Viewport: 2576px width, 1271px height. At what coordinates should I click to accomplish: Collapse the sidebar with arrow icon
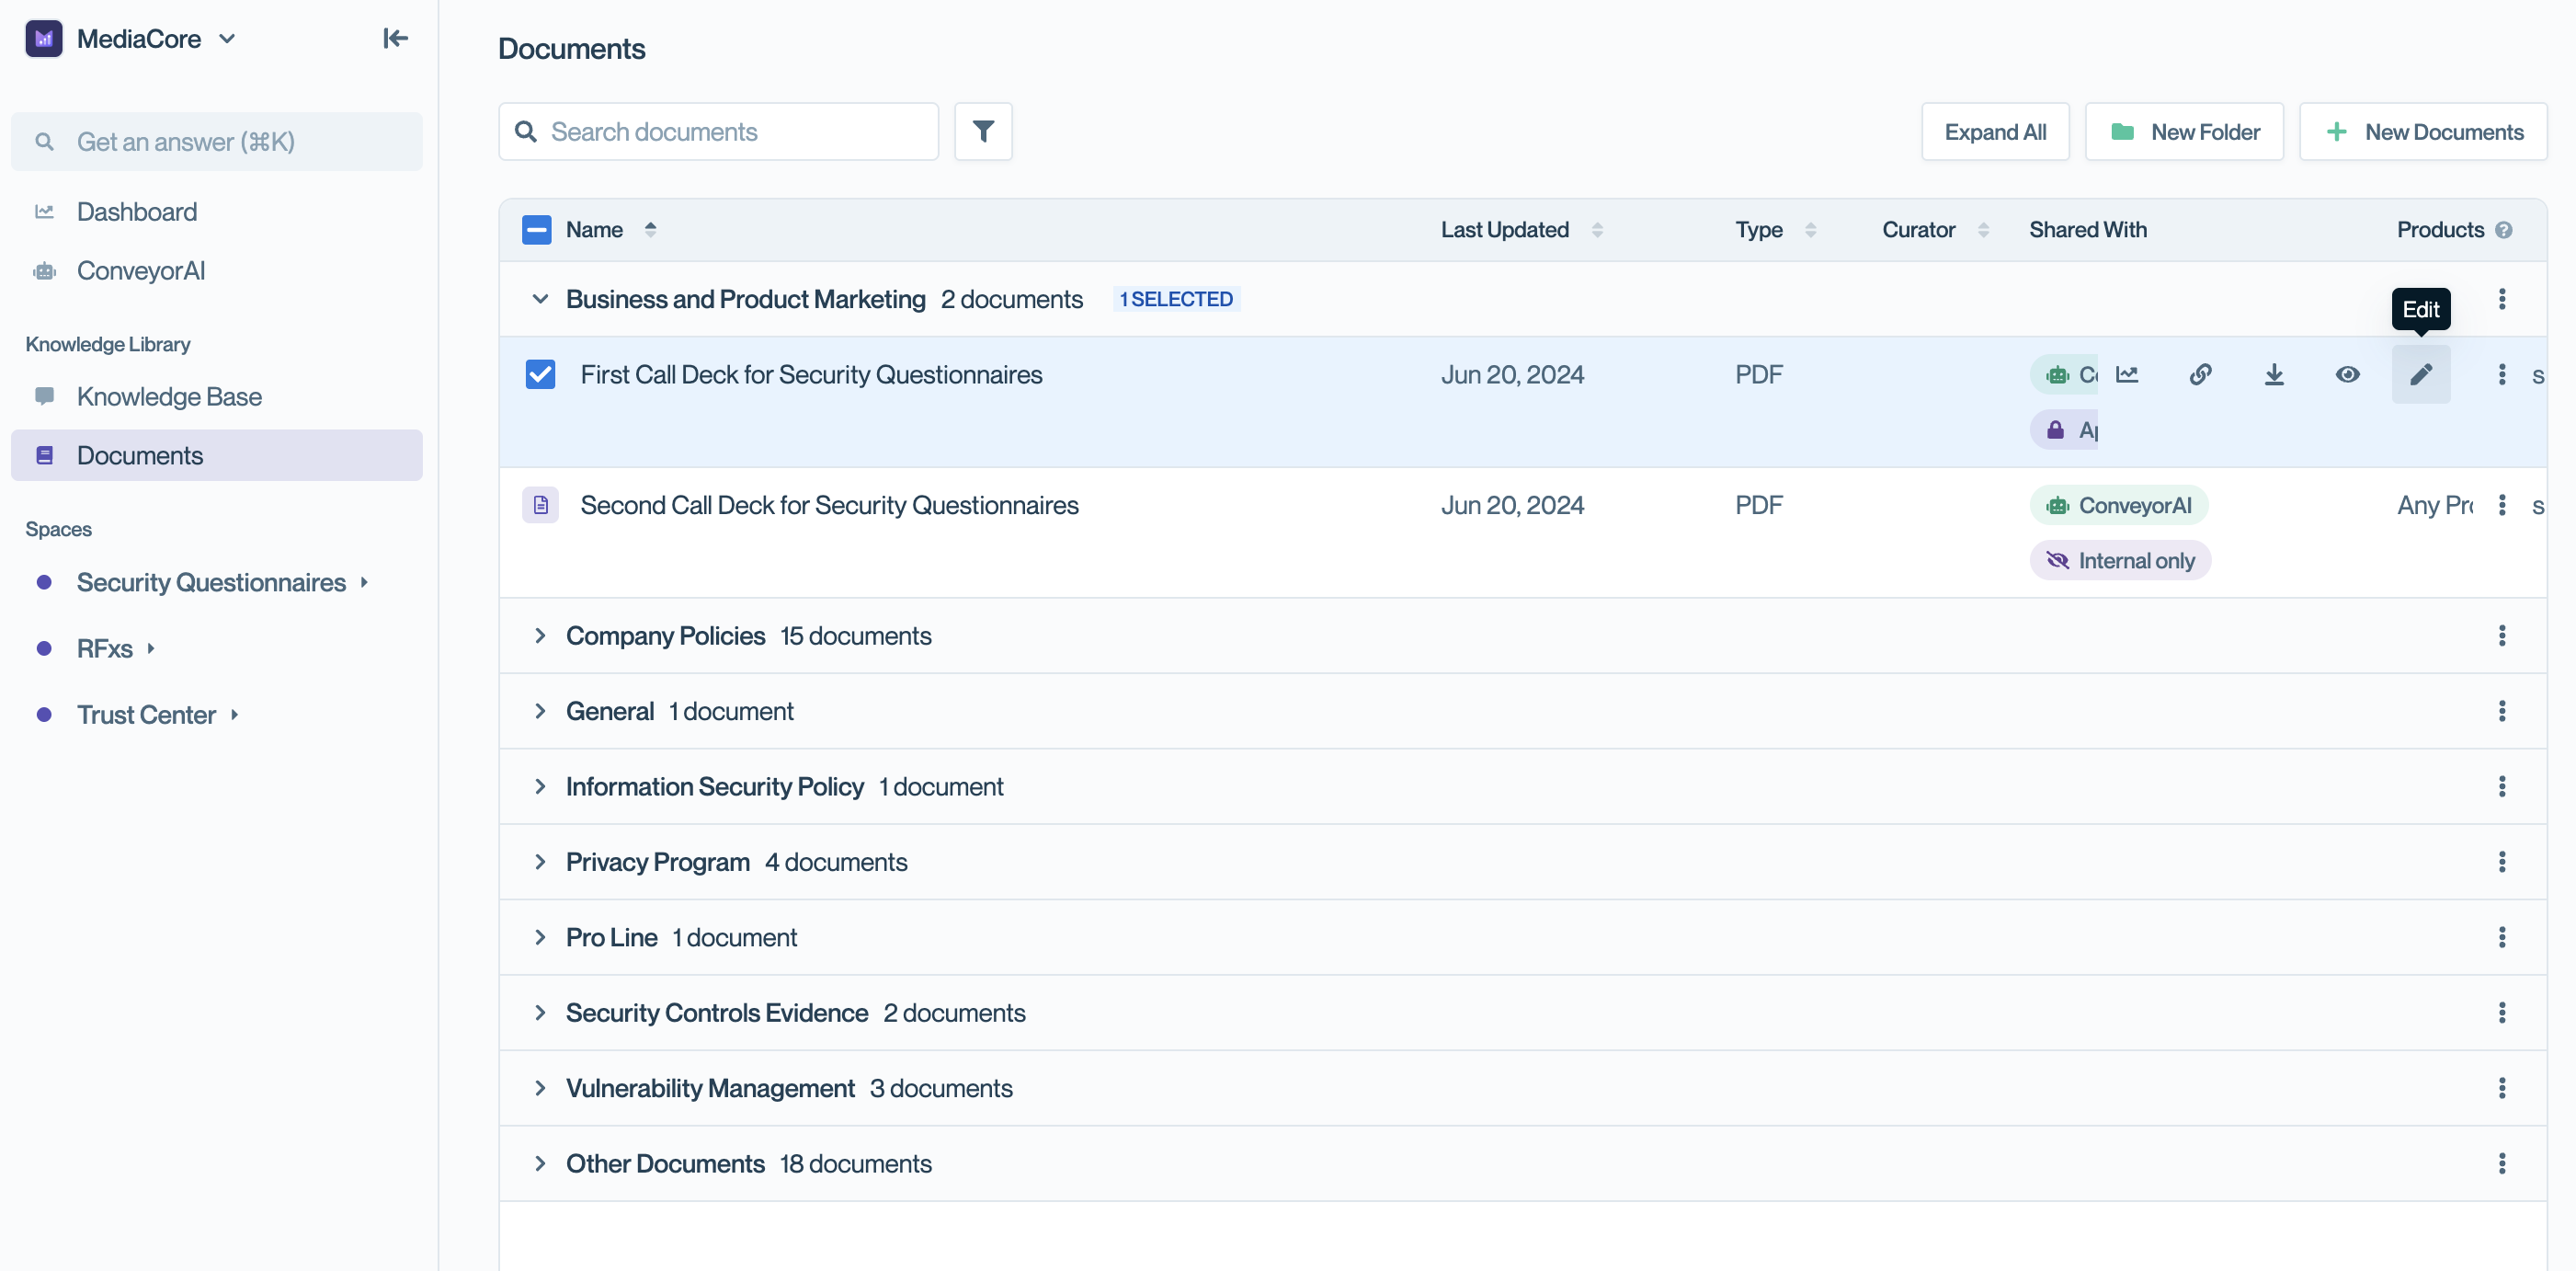point(395,38)
